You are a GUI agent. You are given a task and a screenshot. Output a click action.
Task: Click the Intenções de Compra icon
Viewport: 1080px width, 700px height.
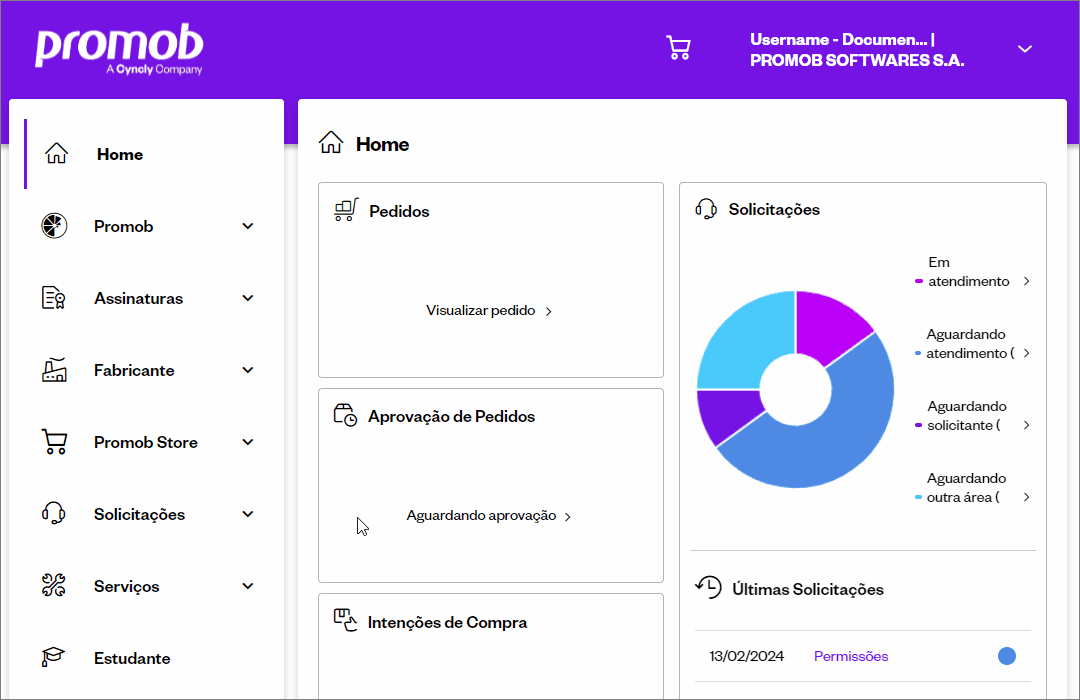346,620
